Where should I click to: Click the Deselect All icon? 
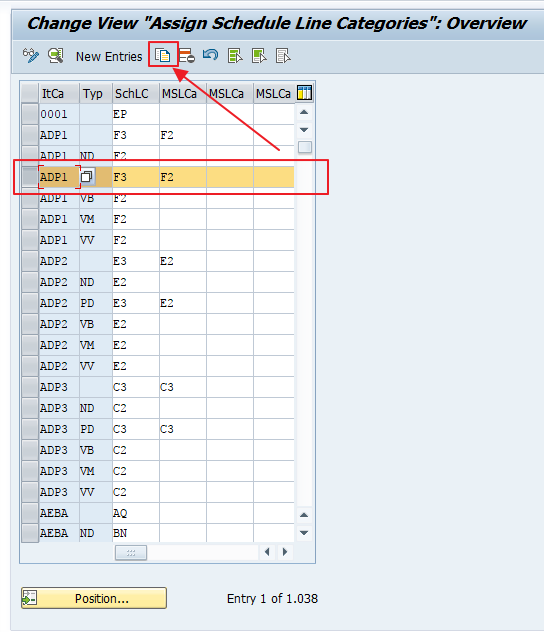pos(283,56)
